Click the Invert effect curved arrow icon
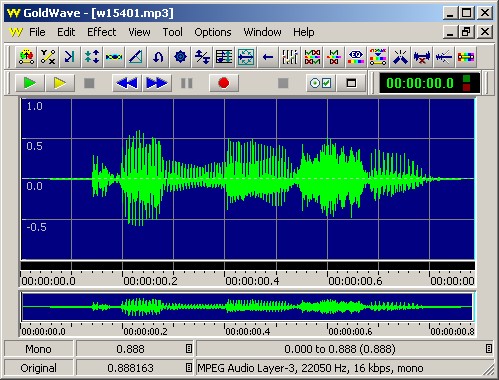Image resolution: width=499 pixels, height=380 pixels. coord(158,57)
